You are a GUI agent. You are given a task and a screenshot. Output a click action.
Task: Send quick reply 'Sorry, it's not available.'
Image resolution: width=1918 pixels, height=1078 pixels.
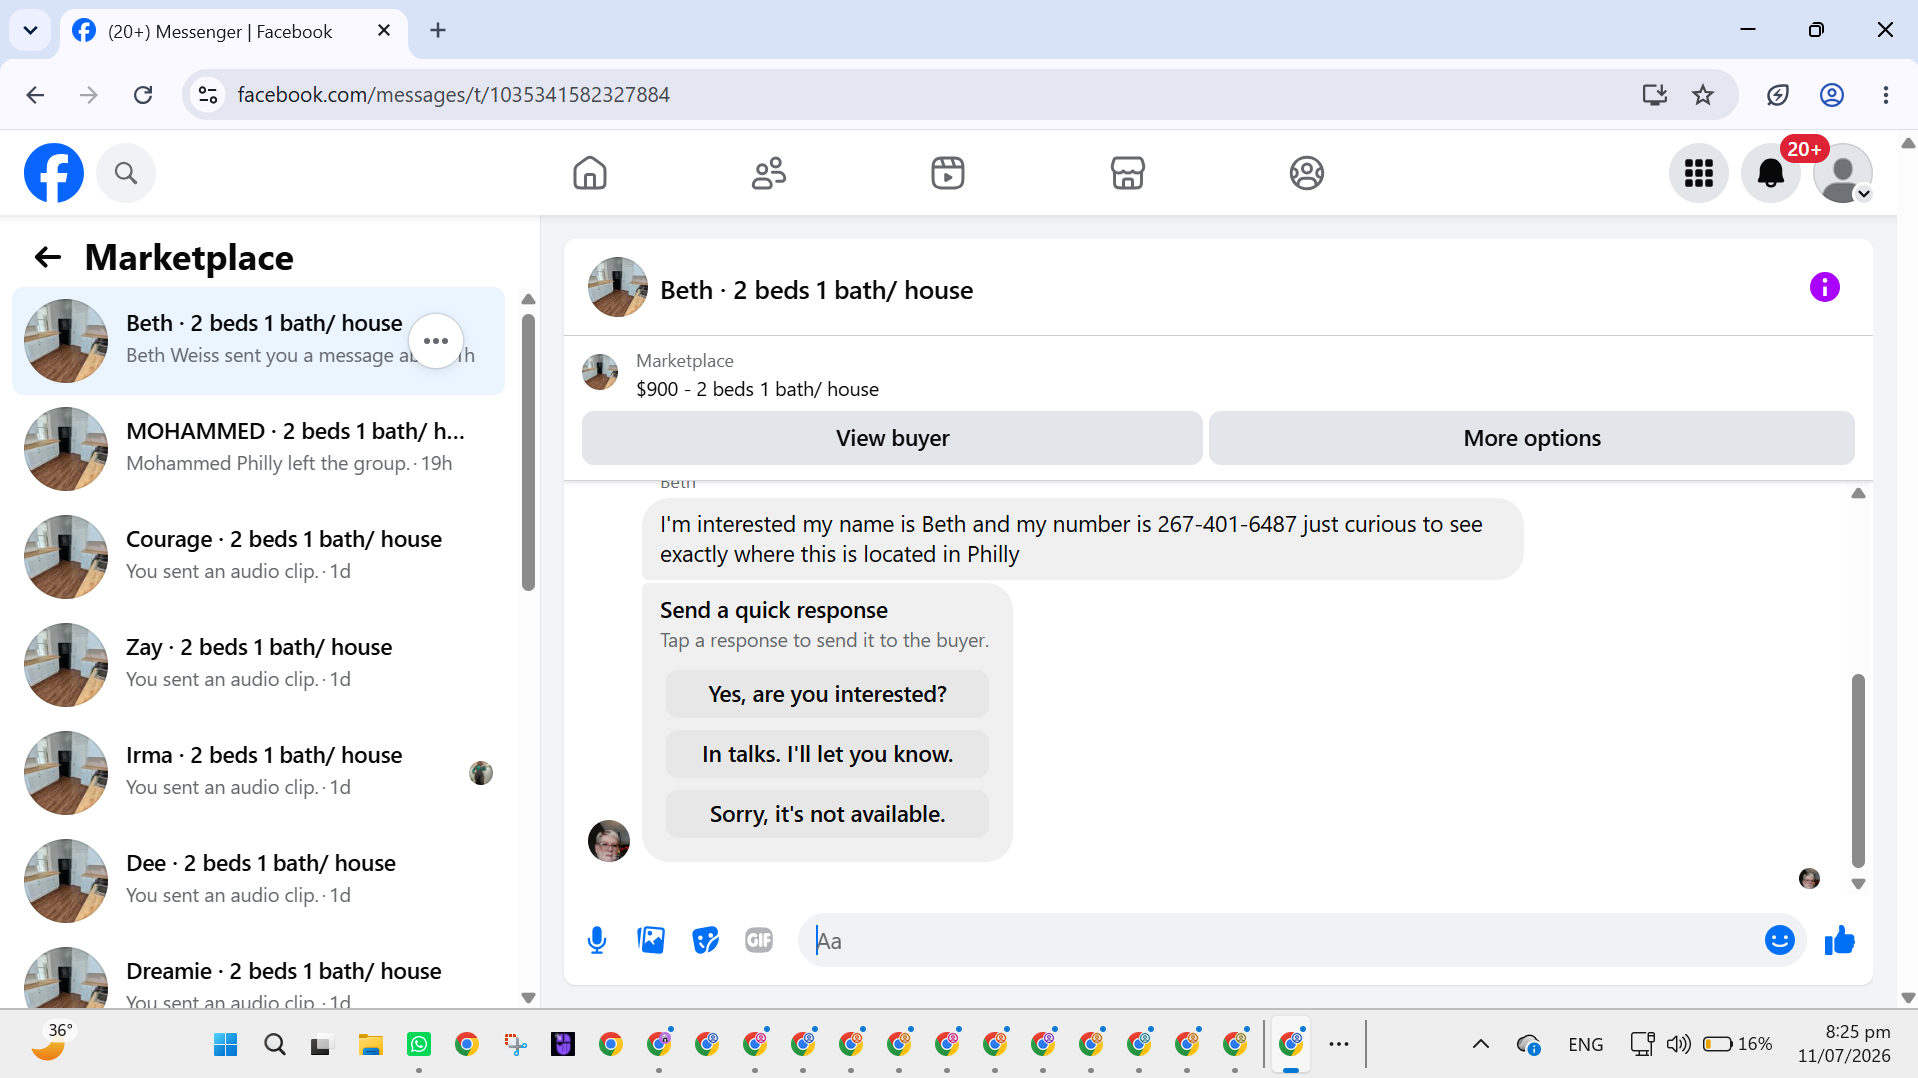827,814
